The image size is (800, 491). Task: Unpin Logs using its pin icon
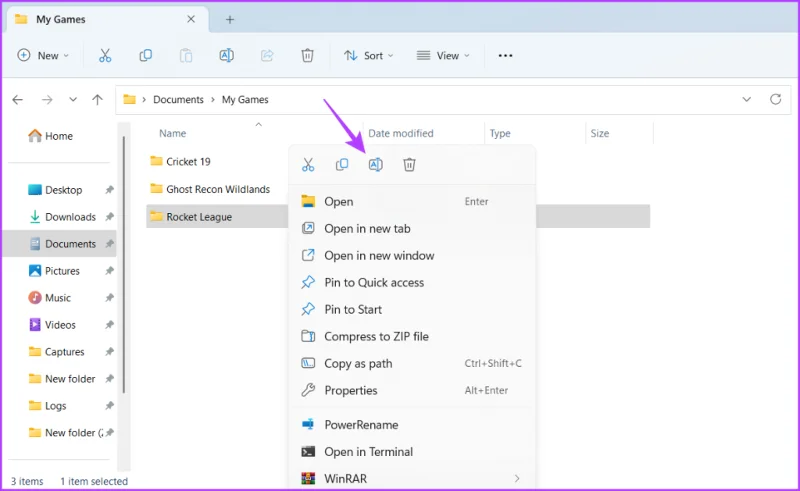point(109,406)
